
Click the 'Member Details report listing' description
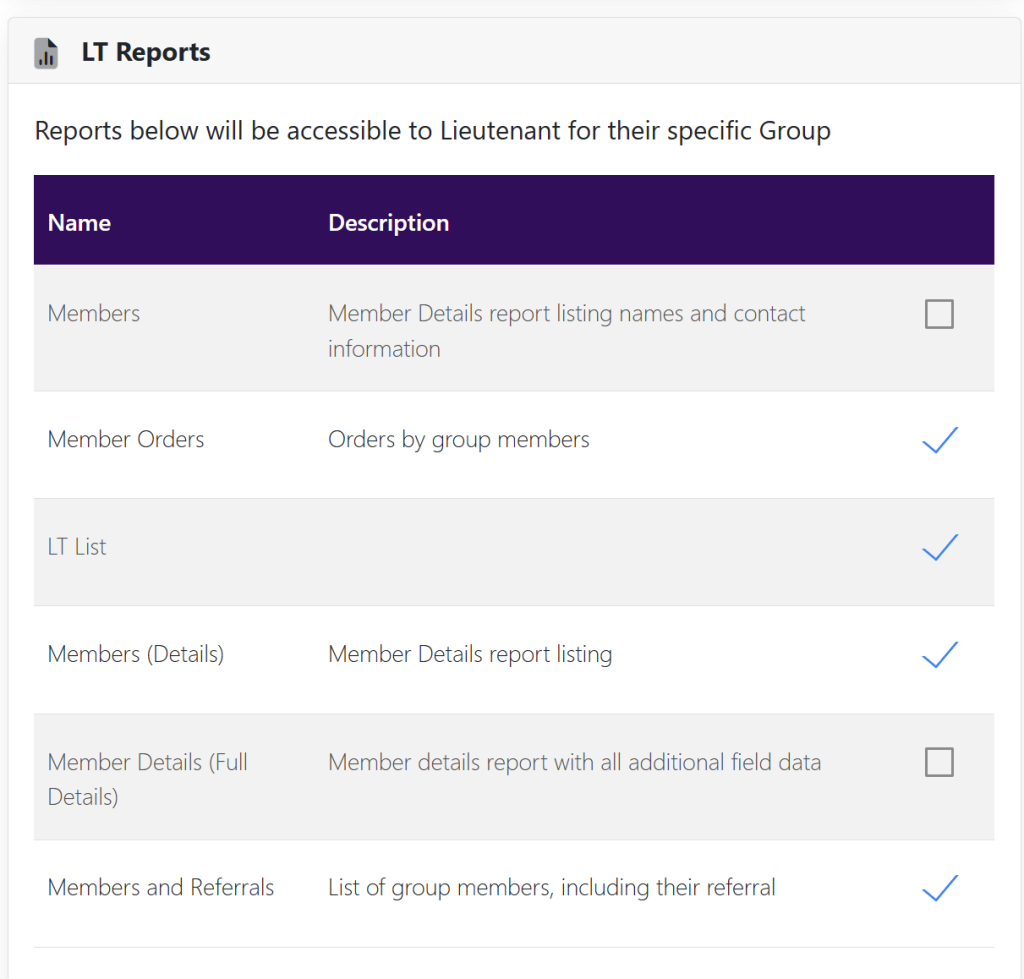click(470, 655)
